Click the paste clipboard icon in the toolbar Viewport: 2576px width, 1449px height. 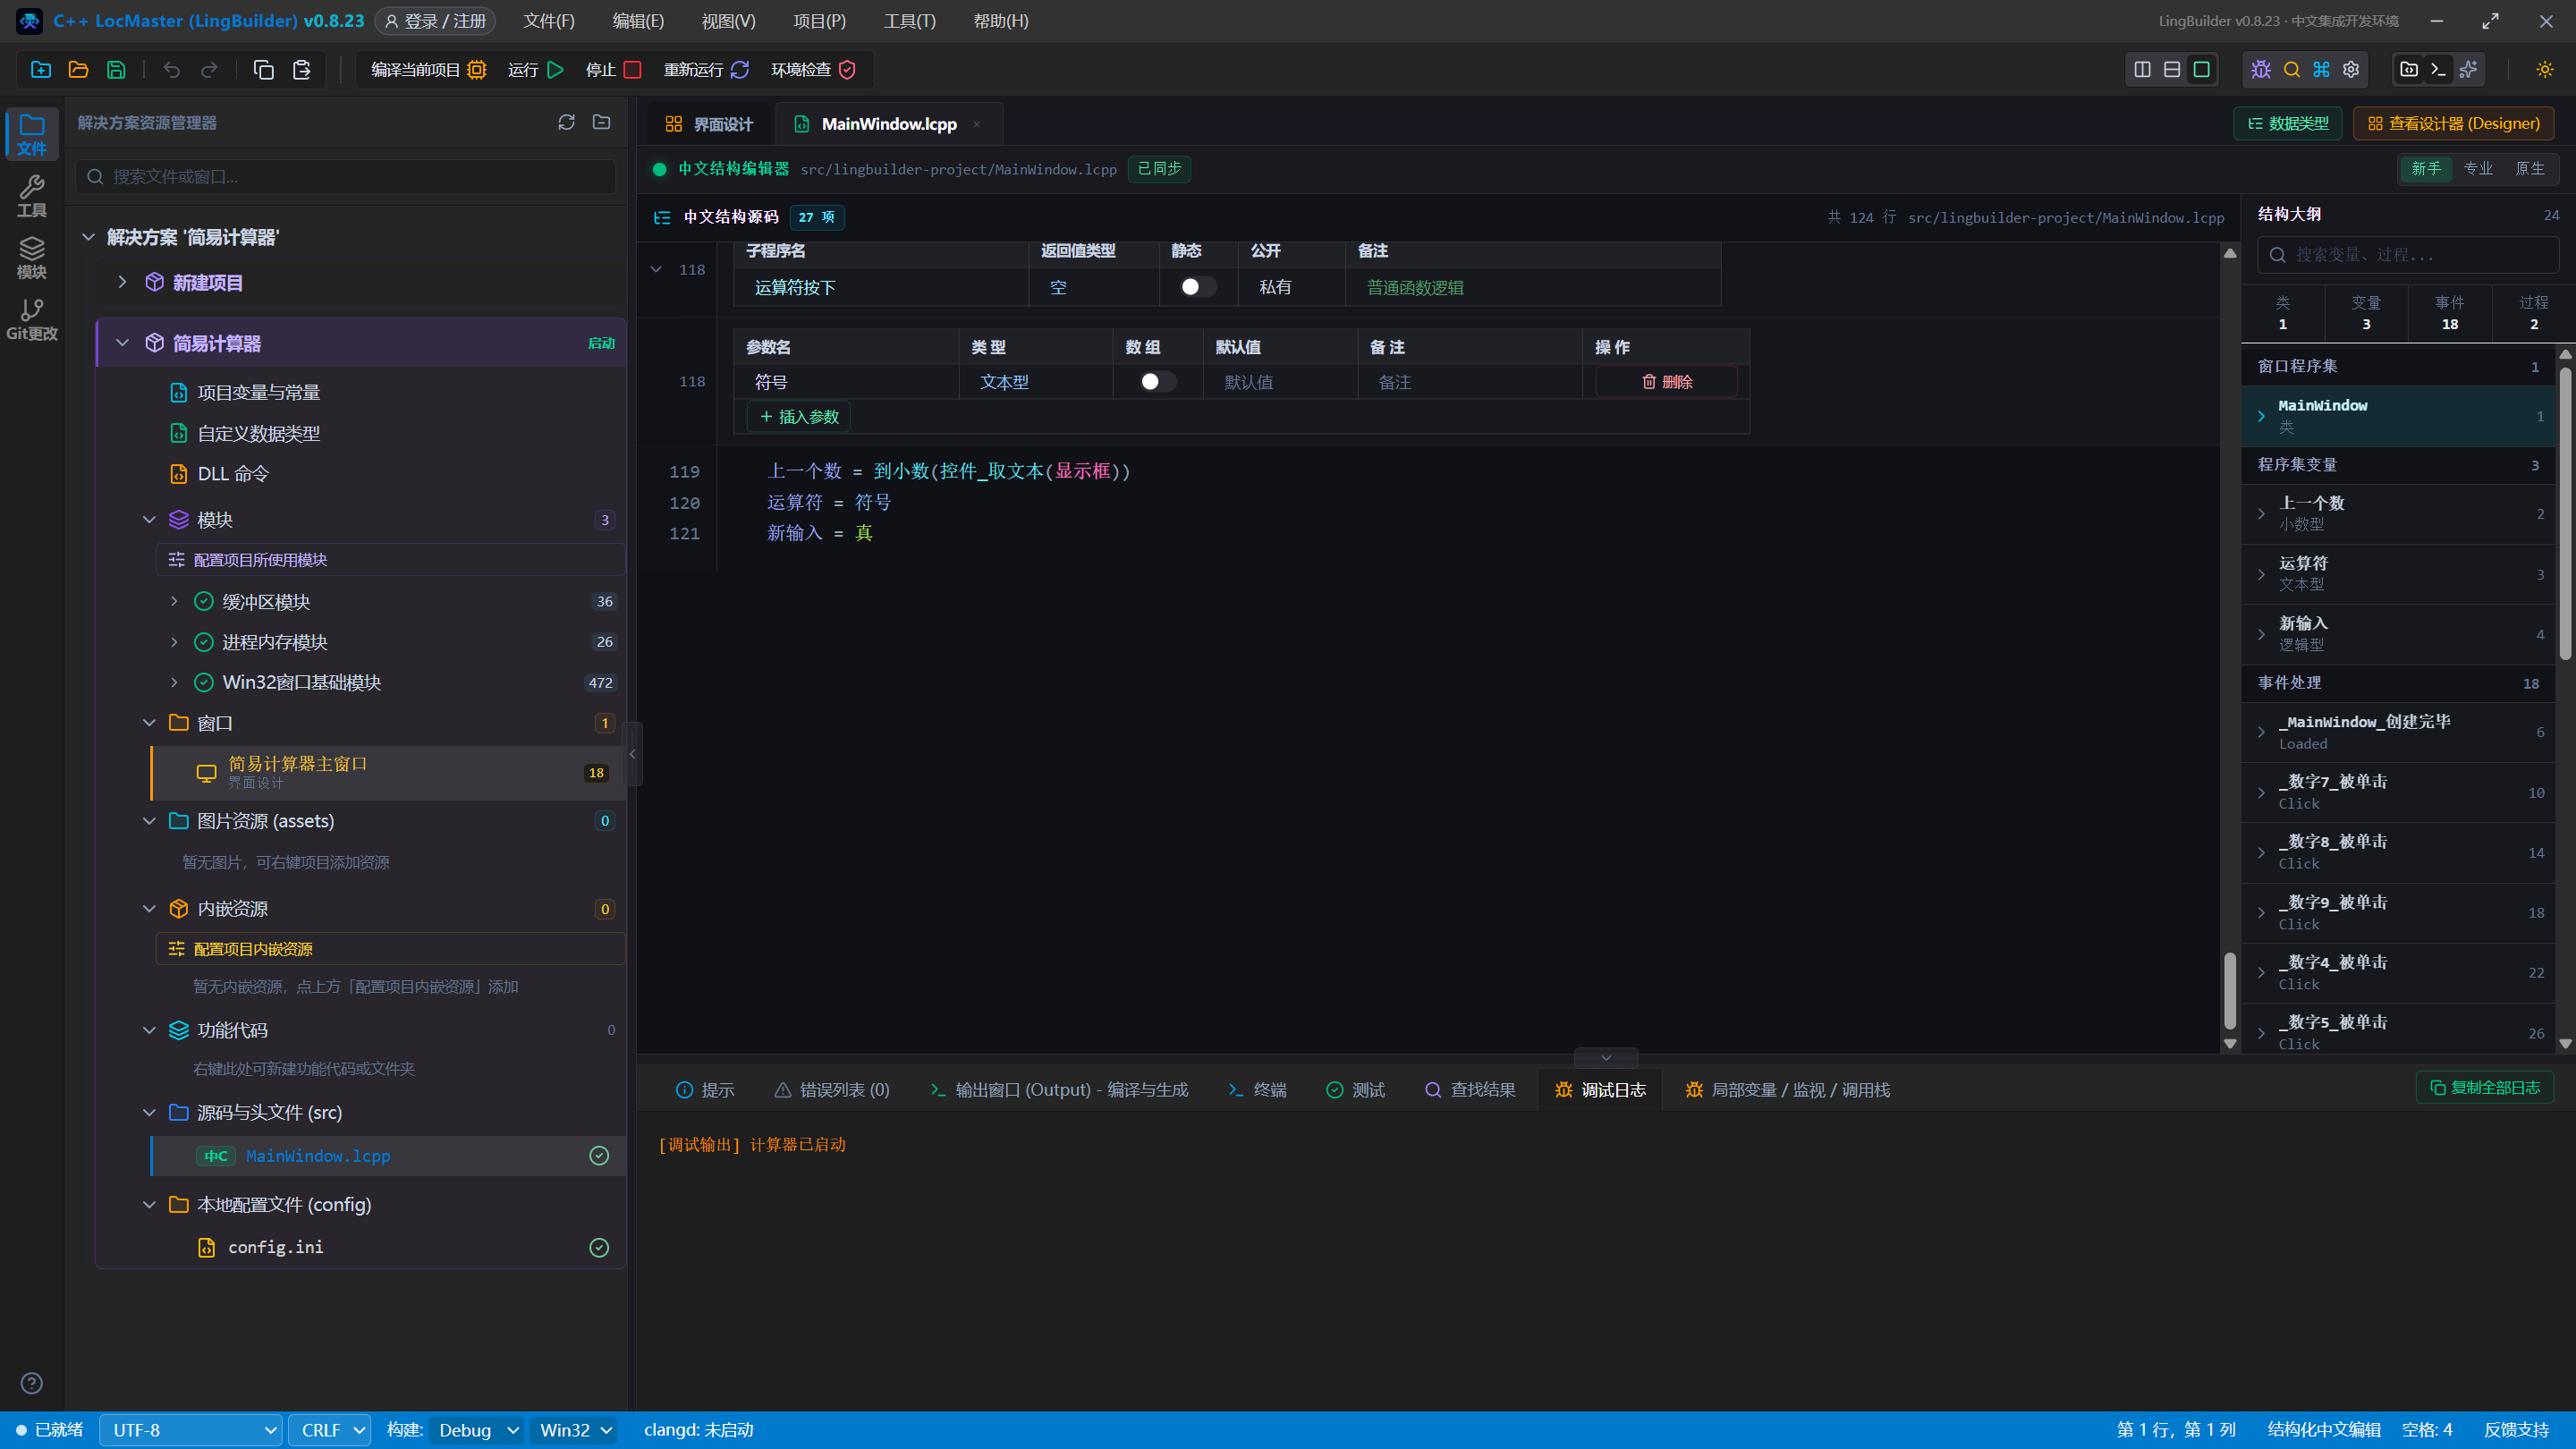click(301, 69)
